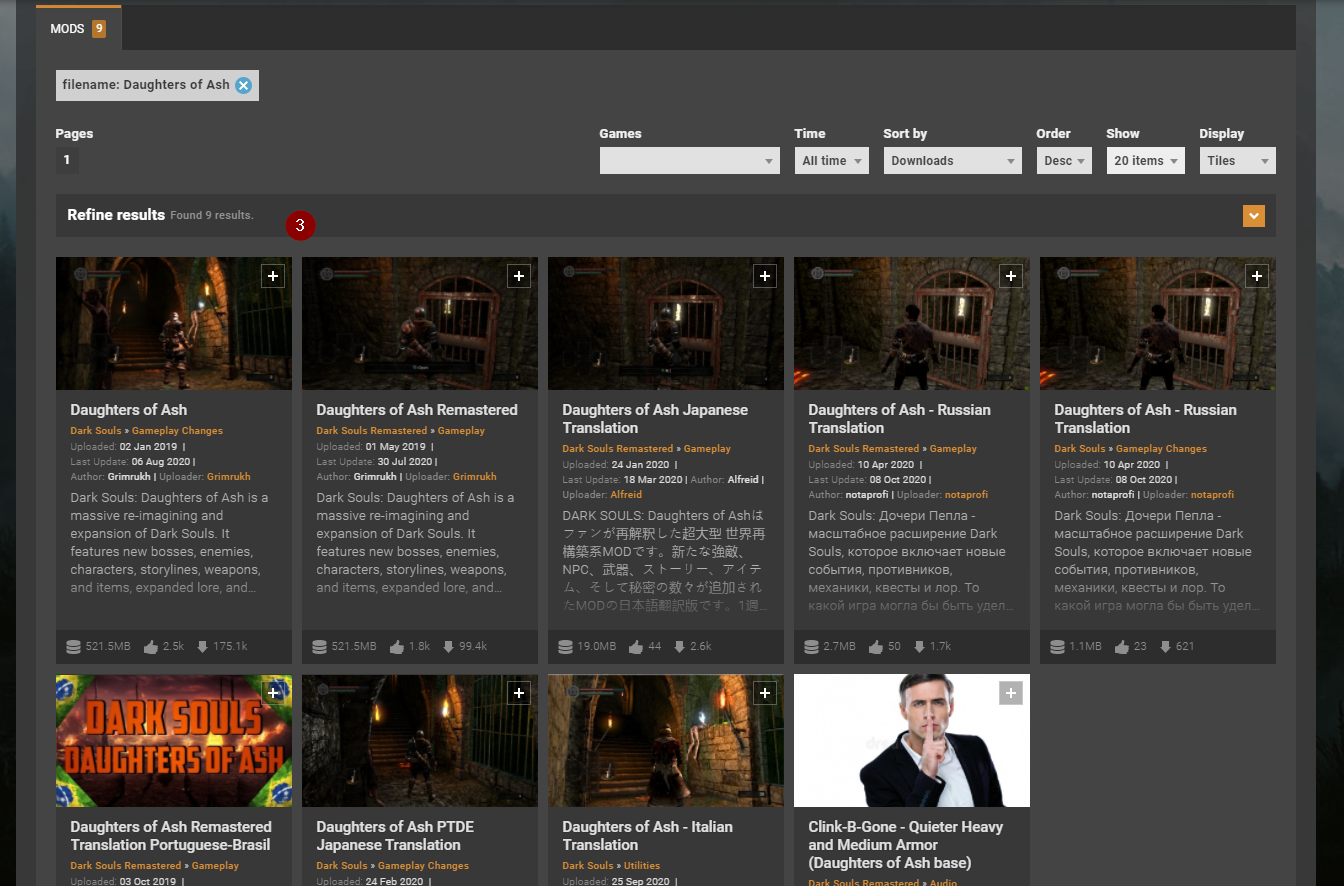The height and width of the screenshot is (886, 1344).
Task: Click endorsements thumbs-up showing 1.8k
Action: coord(397,647)
